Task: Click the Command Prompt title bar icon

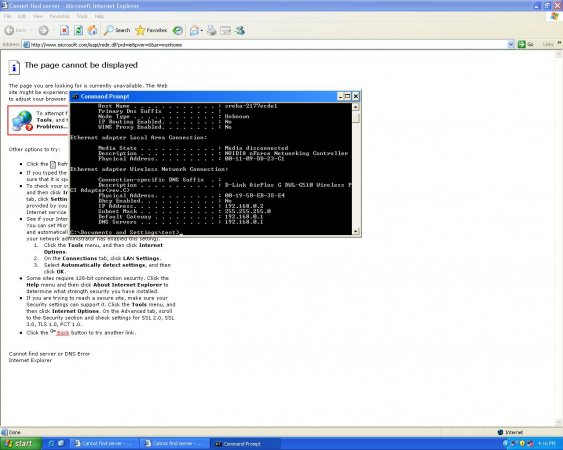Action: tap(75, 96)
